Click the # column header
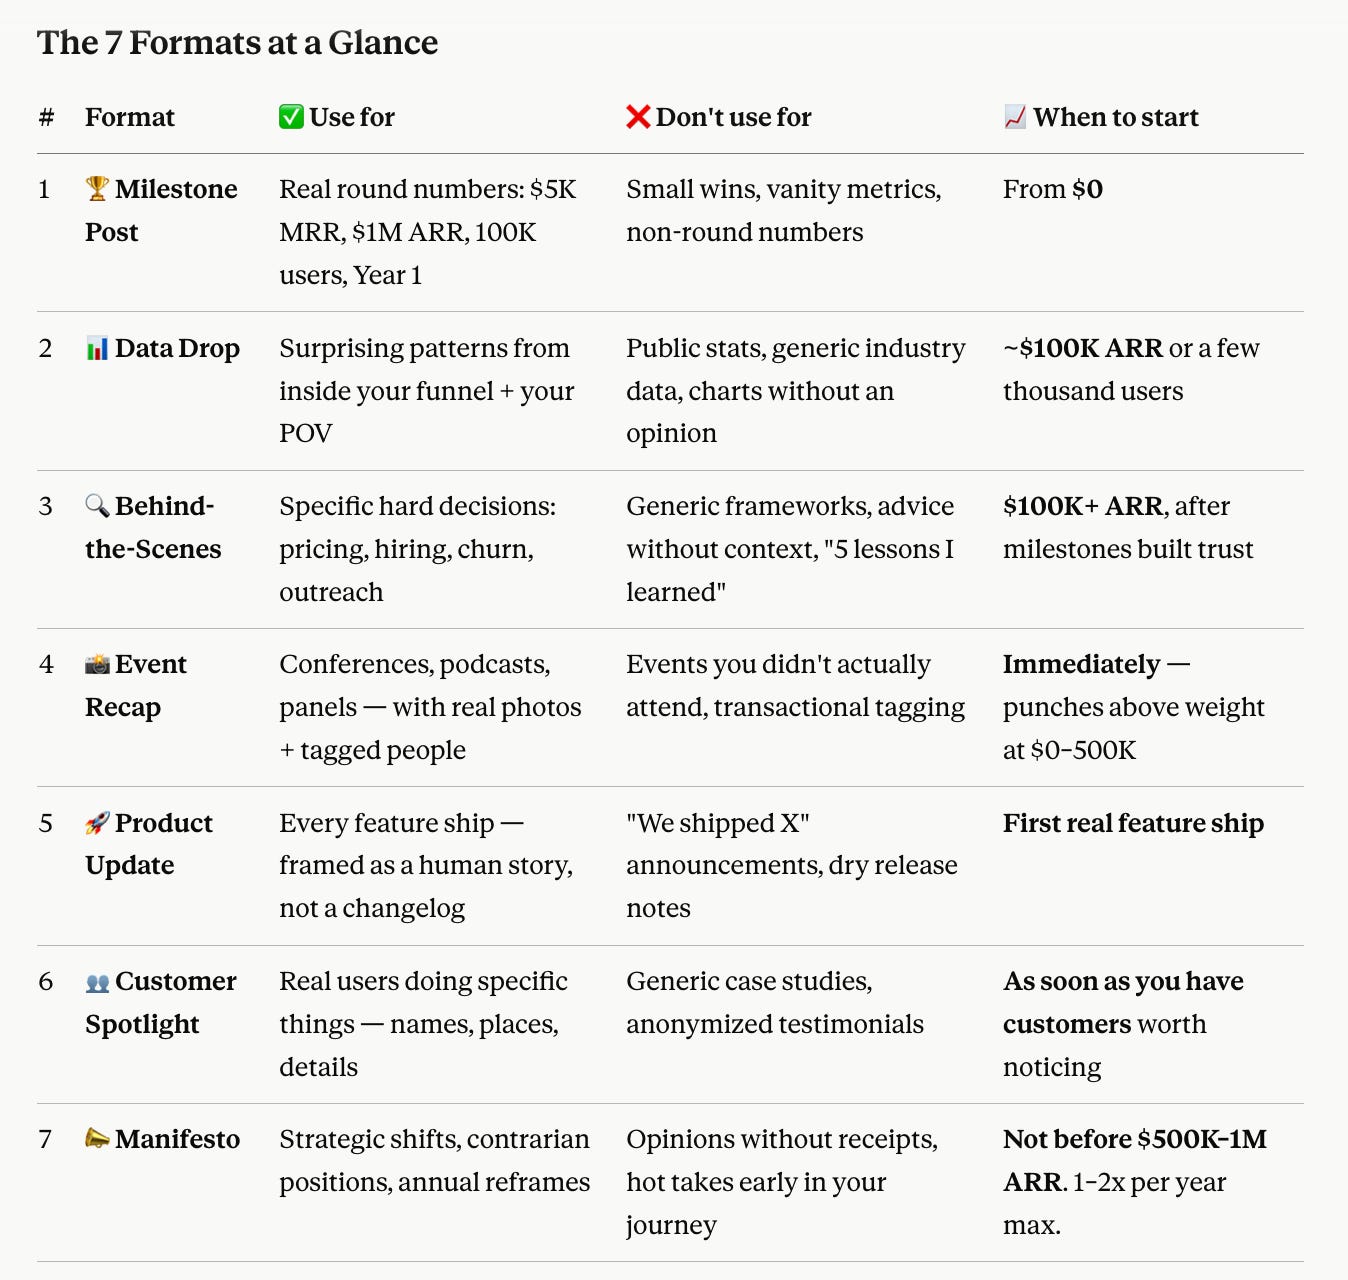This screenshot has height=1280, width=1348. click(x=46, y=117)
